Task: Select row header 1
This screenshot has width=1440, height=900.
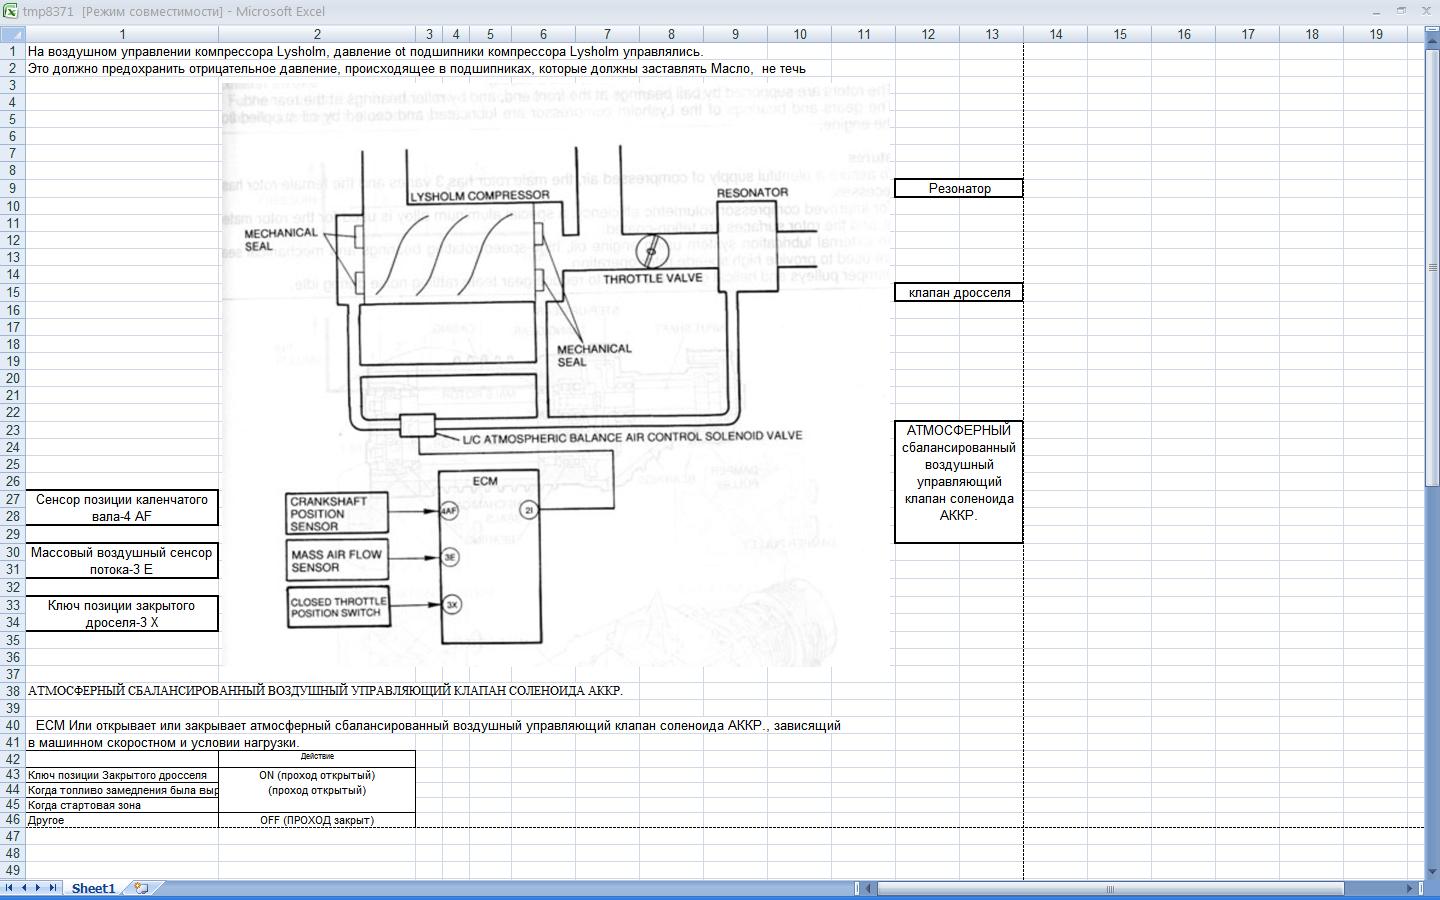Action: pyautogui.click(x=12, y=51)
